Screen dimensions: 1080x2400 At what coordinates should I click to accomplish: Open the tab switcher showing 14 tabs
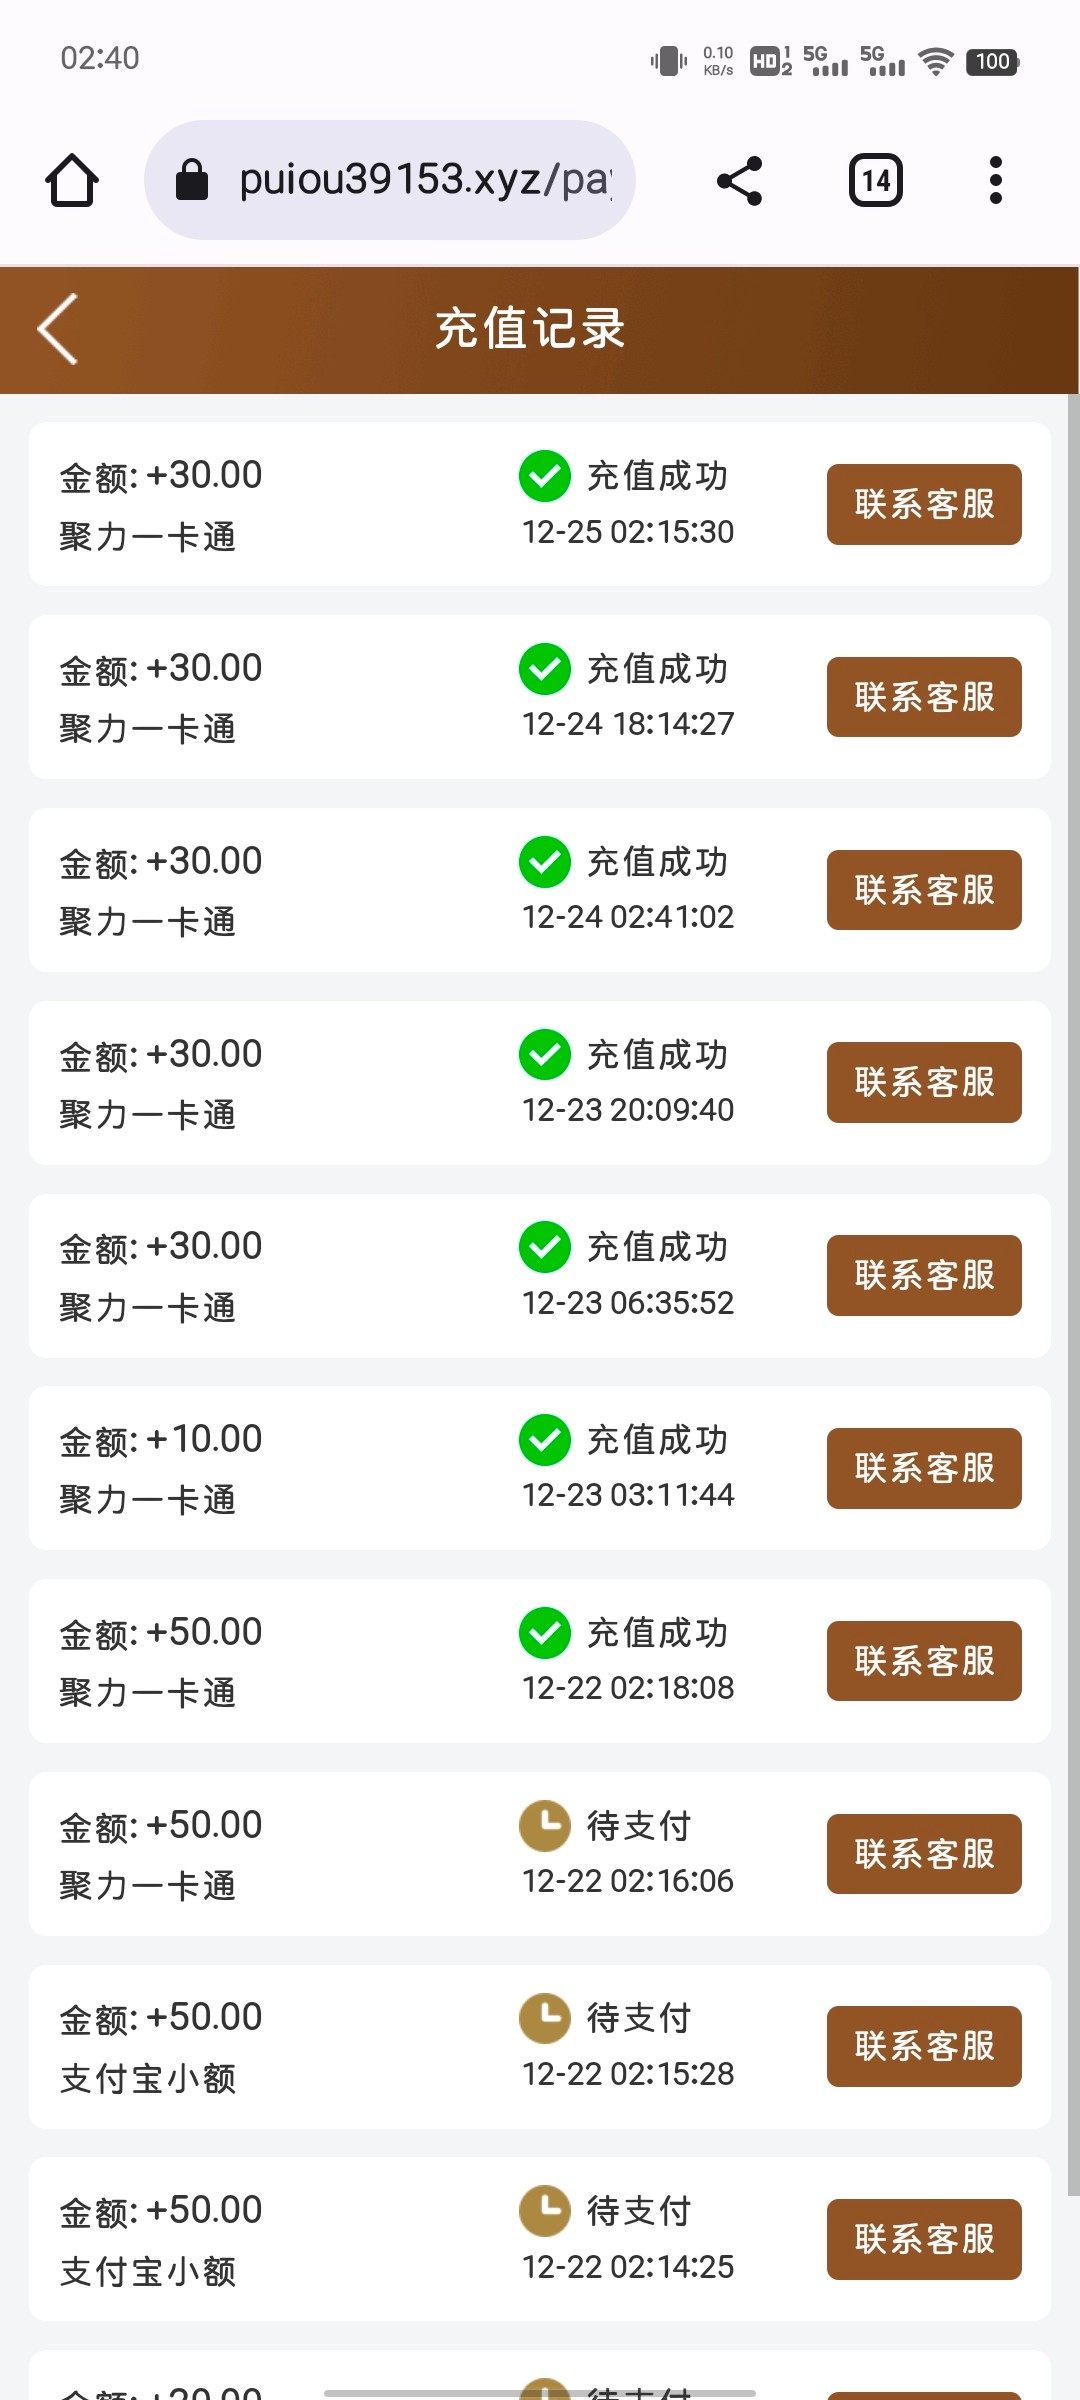pyautogui.click(x=876, y=181)
